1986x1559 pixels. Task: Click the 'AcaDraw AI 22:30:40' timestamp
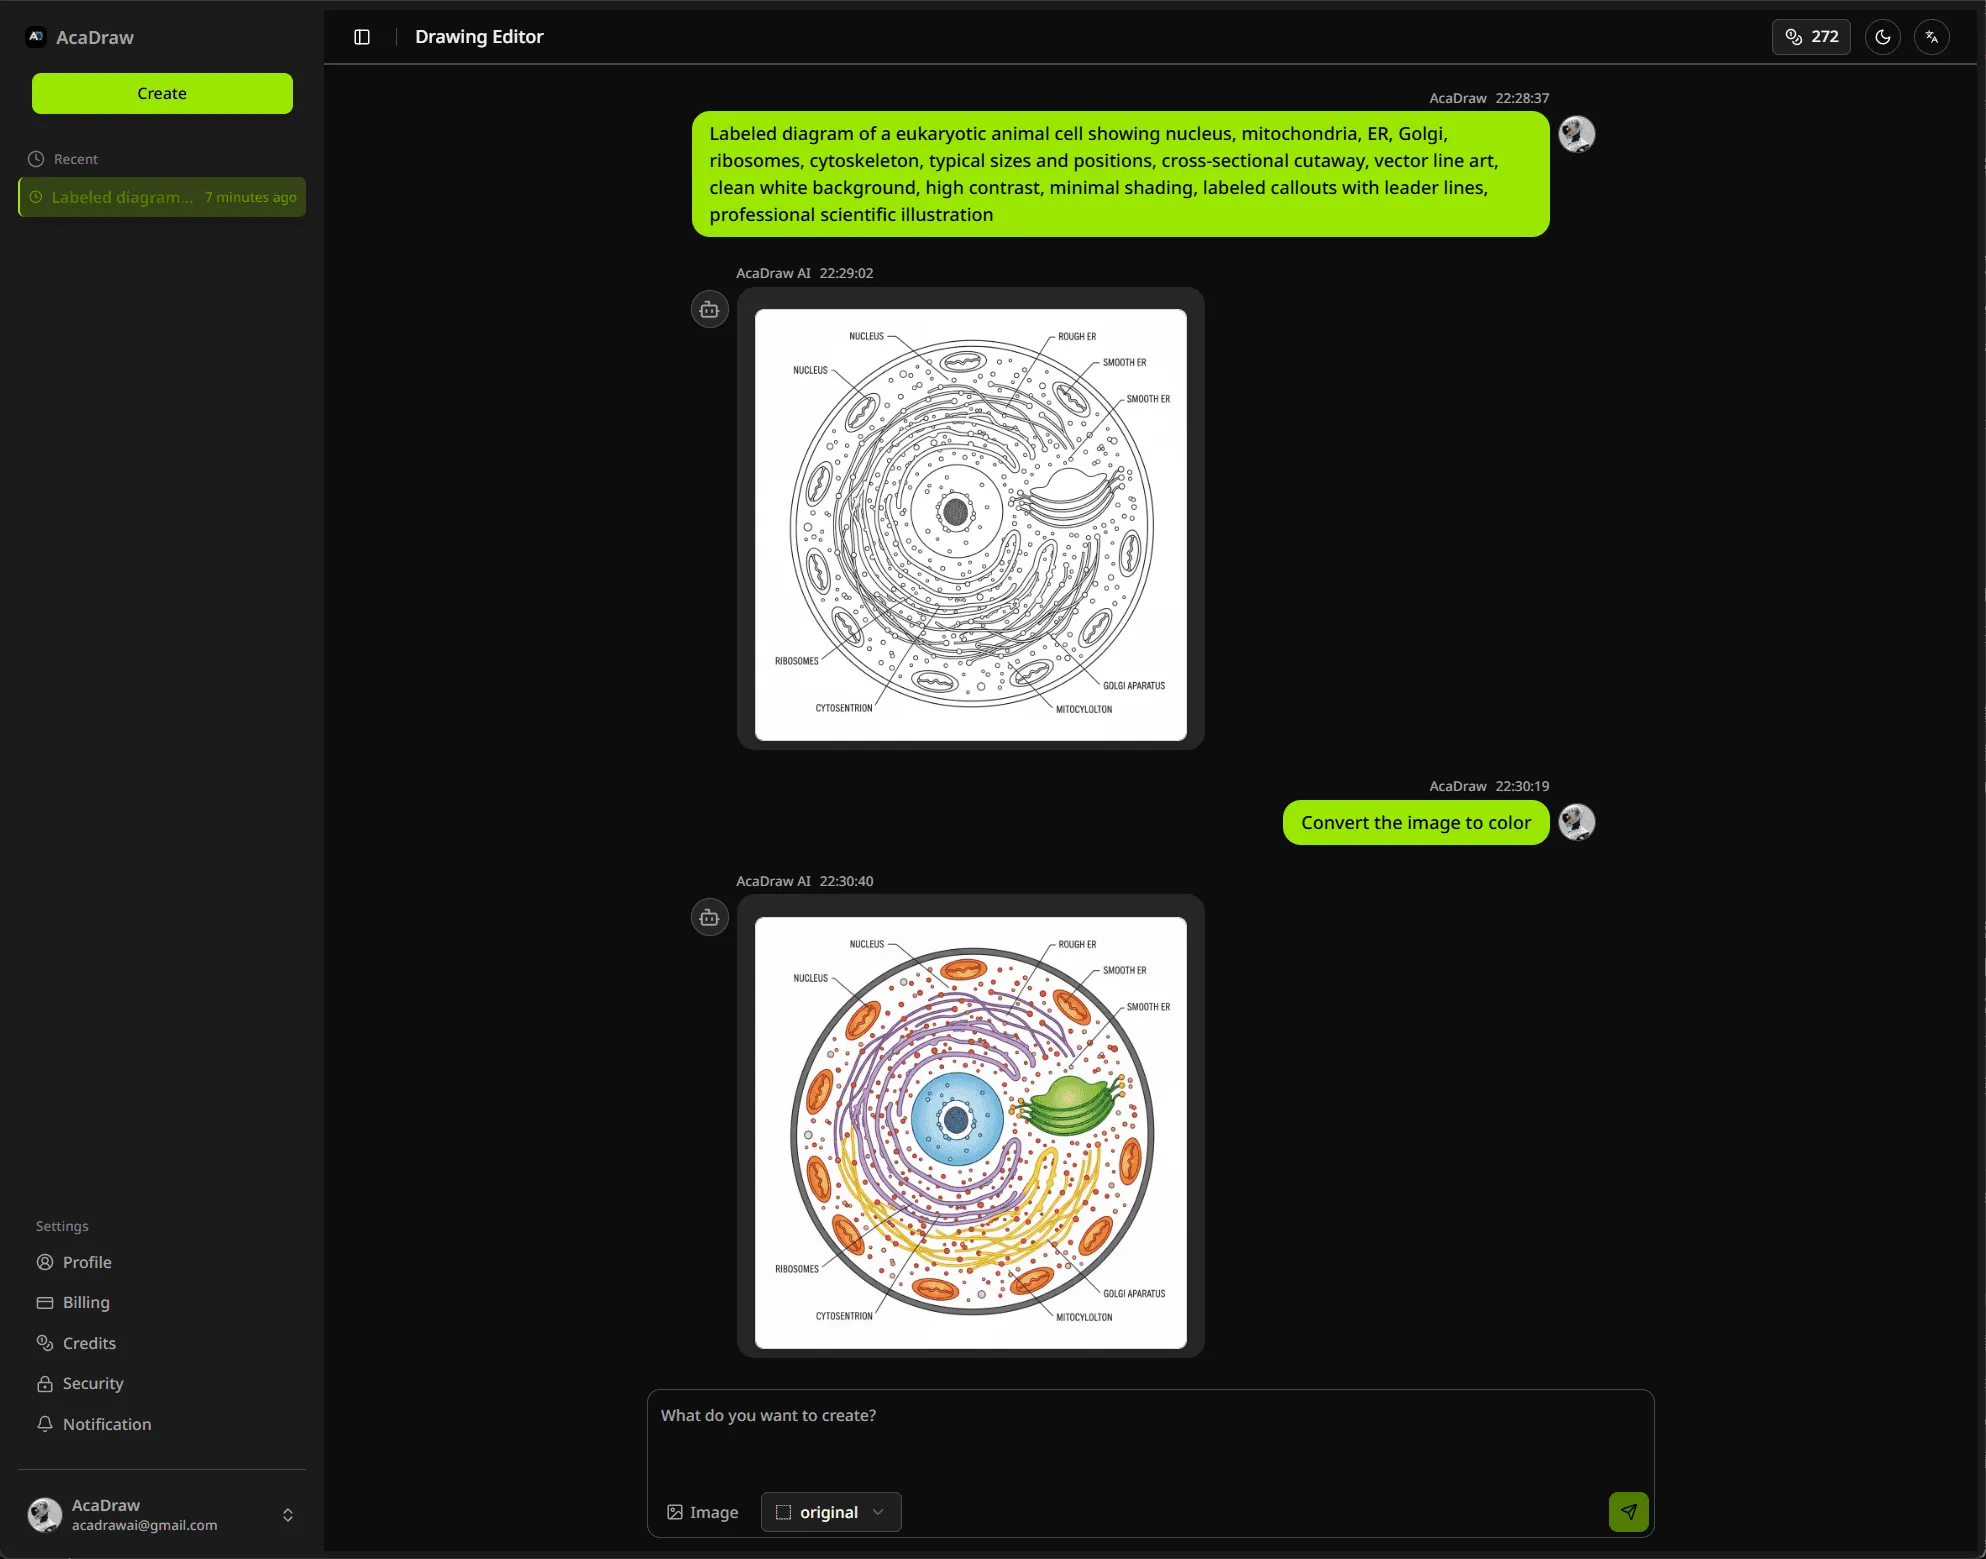804,881
